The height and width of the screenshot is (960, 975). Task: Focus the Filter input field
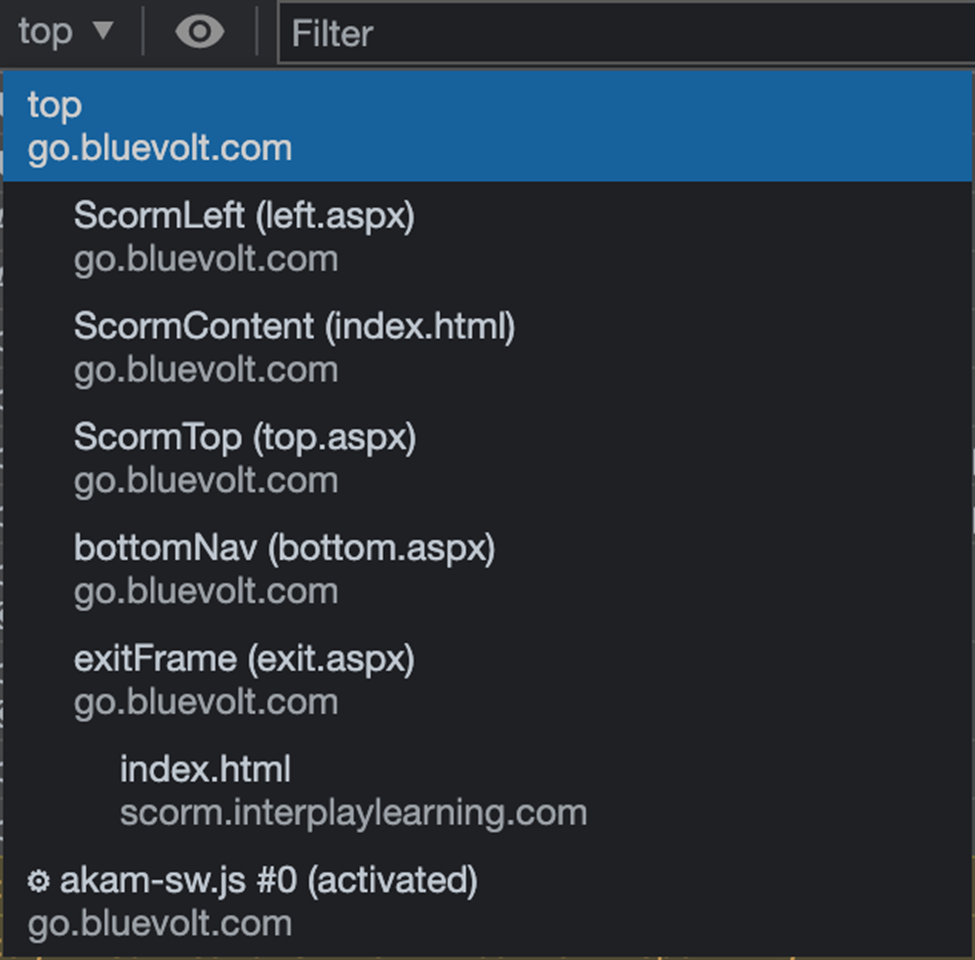point(620,34)
